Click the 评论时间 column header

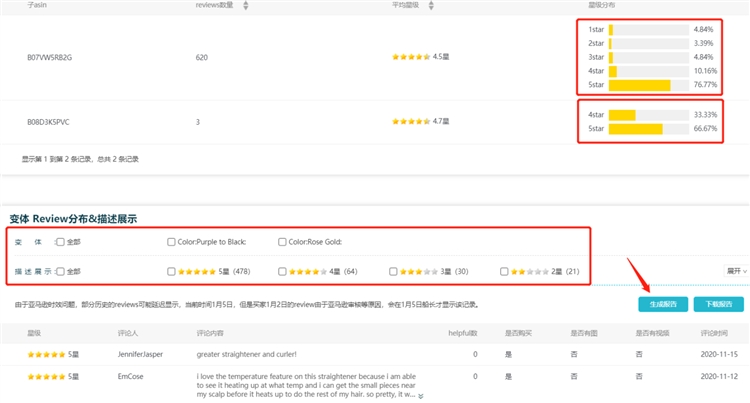(x=714, y=333)
